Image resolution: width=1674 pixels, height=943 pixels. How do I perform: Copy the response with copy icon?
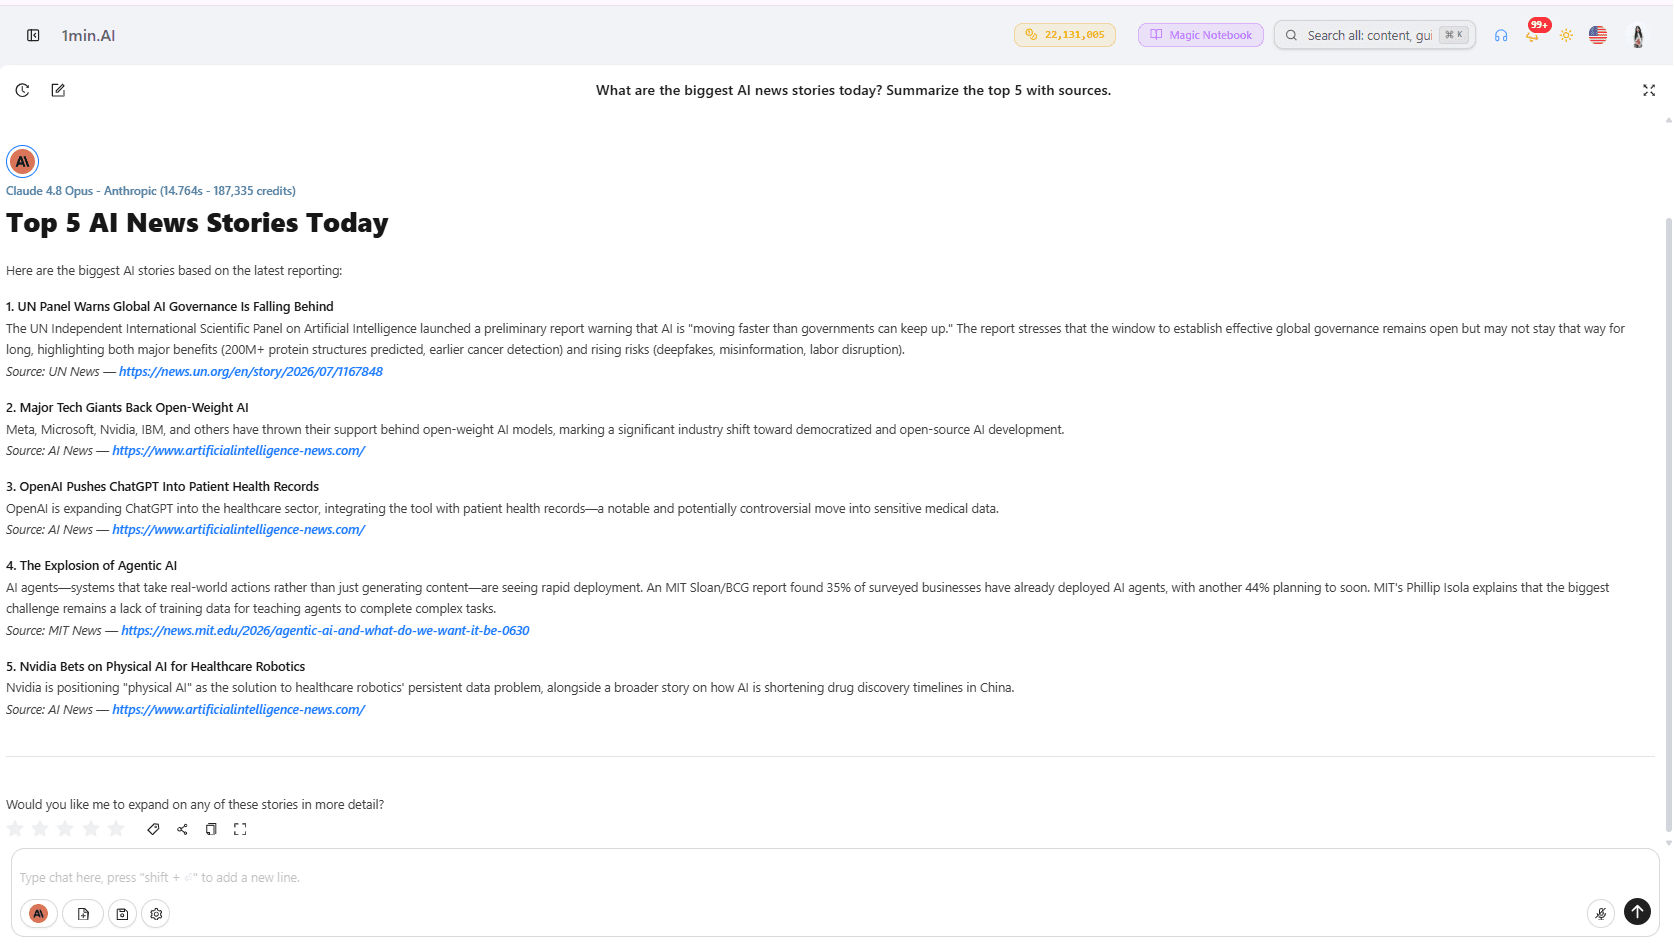(x=211, y=829)
